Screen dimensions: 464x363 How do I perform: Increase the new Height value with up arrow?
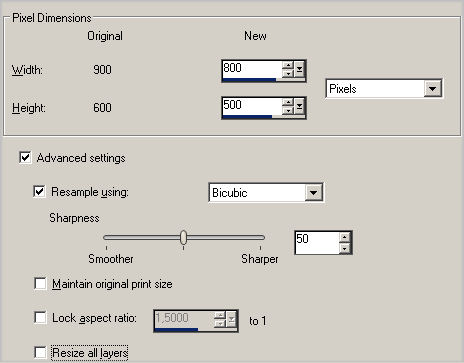click(x=288, y=102)
